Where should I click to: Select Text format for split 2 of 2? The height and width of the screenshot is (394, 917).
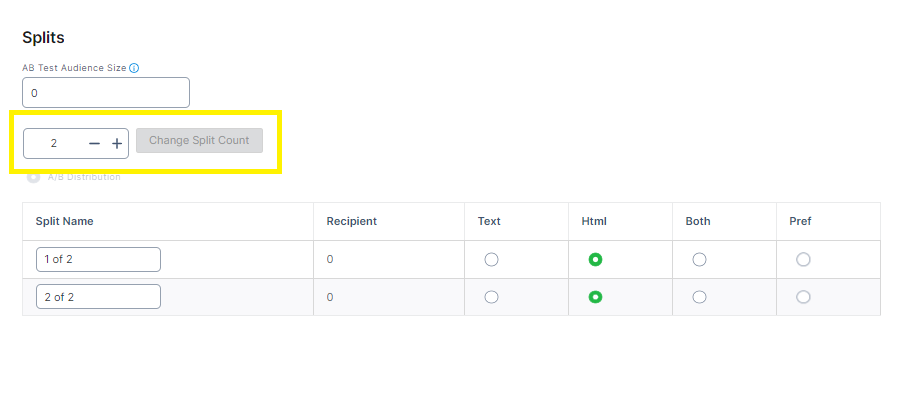pos(491,297)
